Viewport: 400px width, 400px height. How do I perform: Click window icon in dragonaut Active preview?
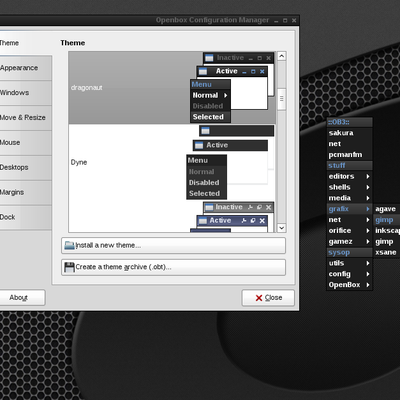[x=203, y=71]
